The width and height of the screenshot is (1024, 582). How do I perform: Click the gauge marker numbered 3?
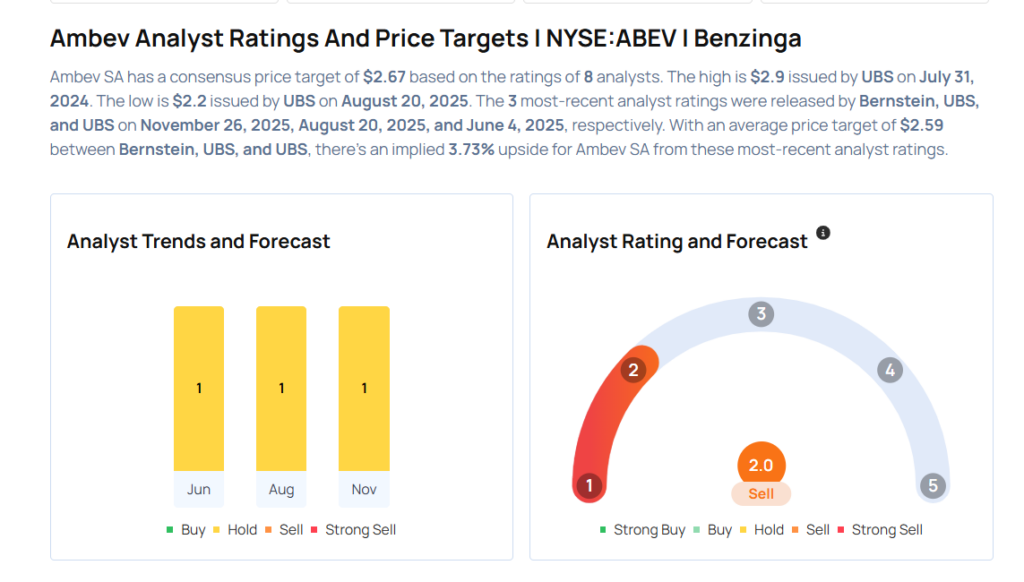coord(761,315)
